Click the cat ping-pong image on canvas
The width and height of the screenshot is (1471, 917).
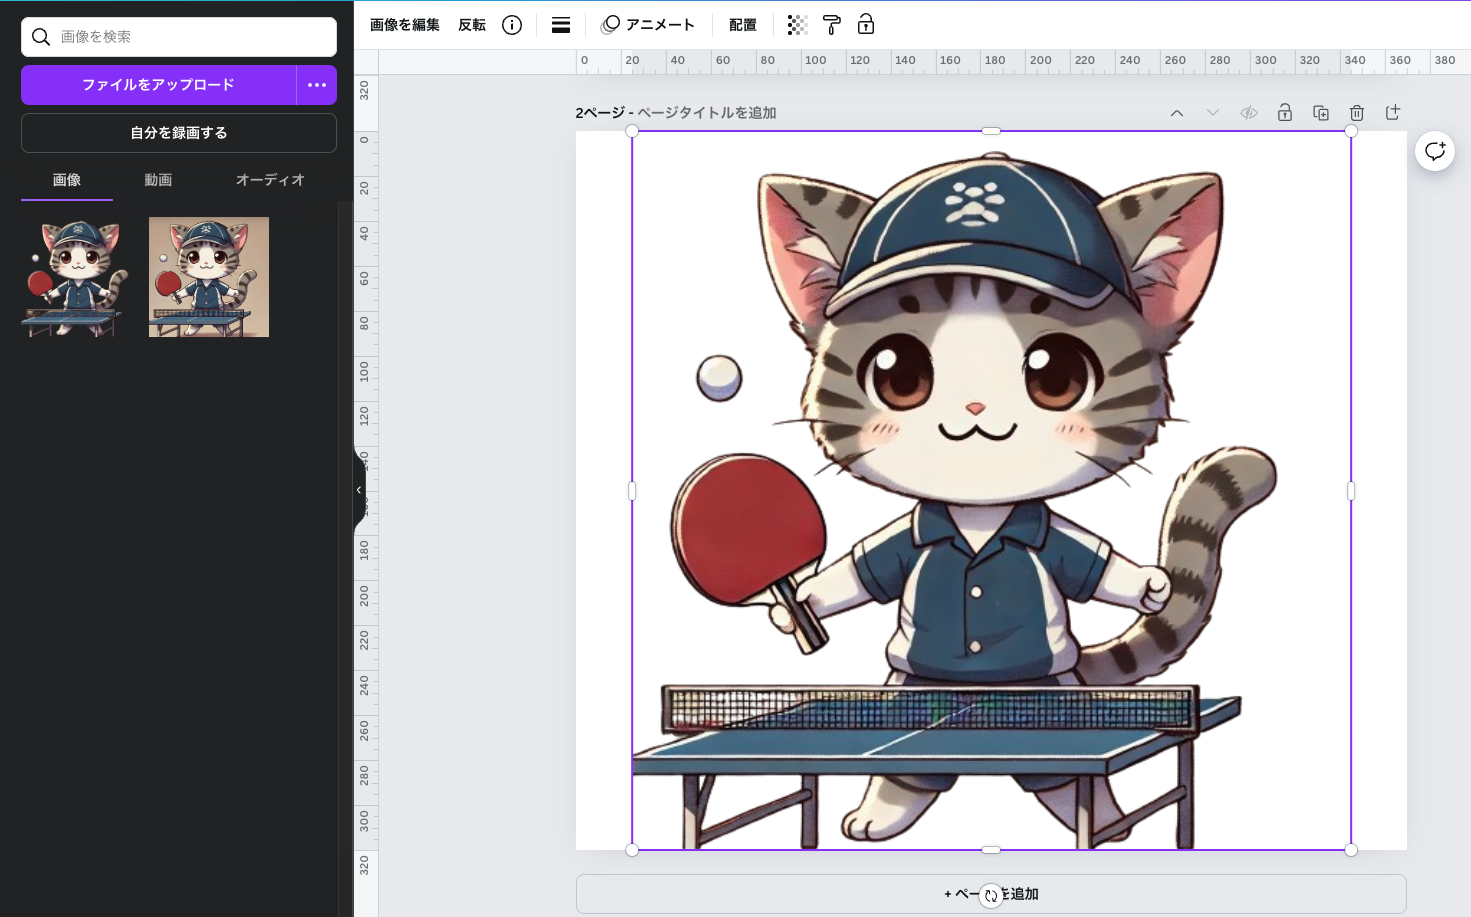coord(991,491)
